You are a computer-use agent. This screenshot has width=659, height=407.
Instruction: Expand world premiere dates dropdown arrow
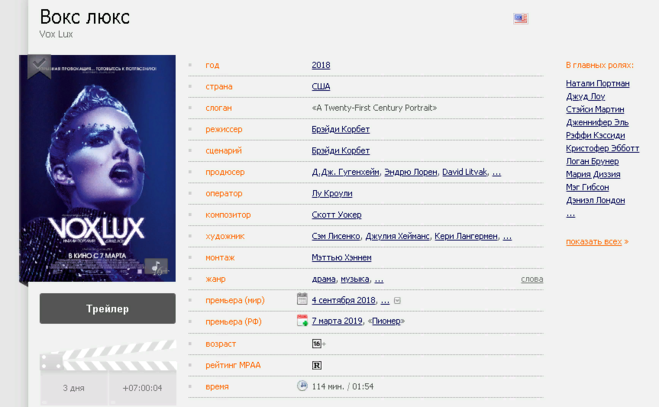click(398, 301)
